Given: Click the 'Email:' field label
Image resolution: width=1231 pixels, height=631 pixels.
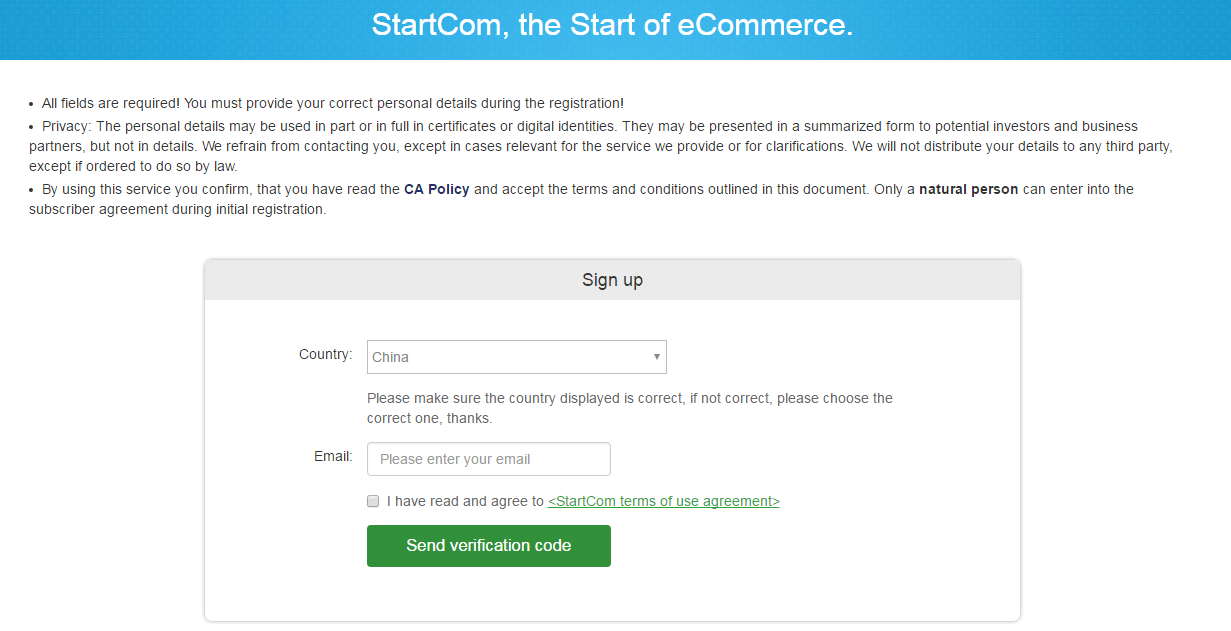Looking at the screenshot, I should tap(333, 456).
